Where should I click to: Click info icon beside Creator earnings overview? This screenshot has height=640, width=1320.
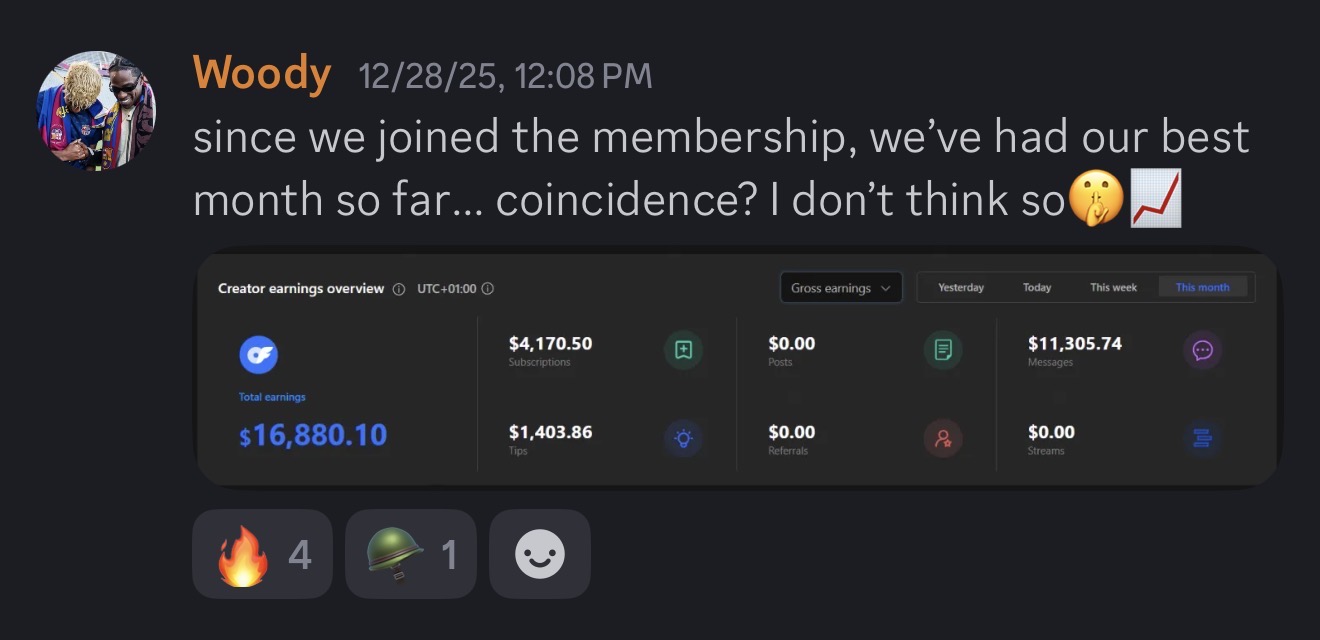398,289
